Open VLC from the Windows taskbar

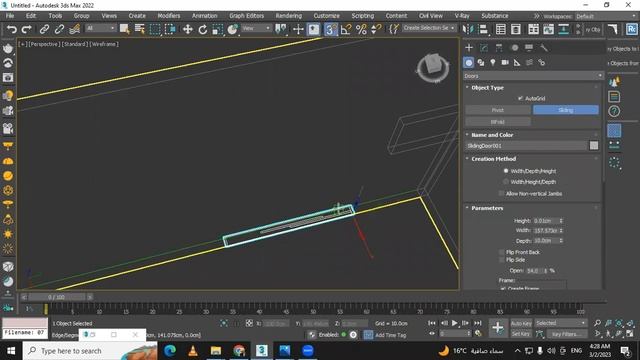click(x=193, y=351)
